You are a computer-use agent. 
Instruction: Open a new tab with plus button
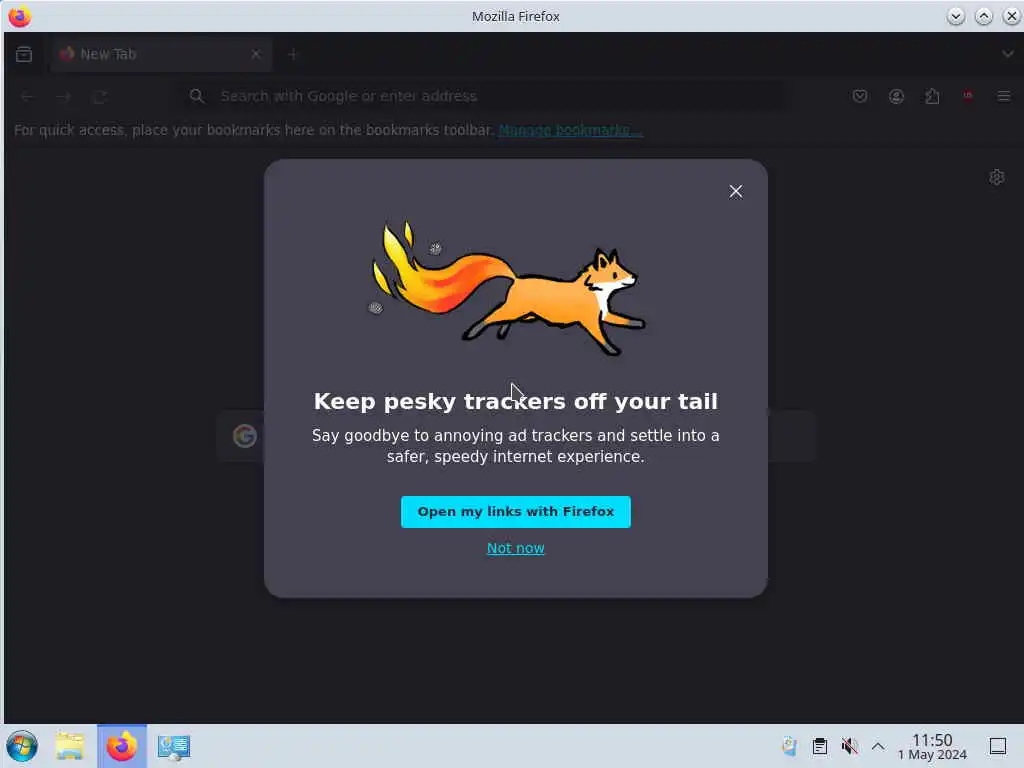click(x=293, y=54)
